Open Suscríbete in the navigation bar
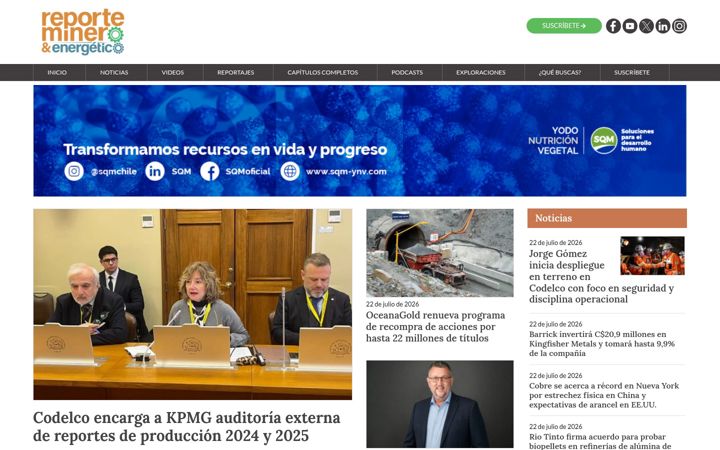 point(632,73)
